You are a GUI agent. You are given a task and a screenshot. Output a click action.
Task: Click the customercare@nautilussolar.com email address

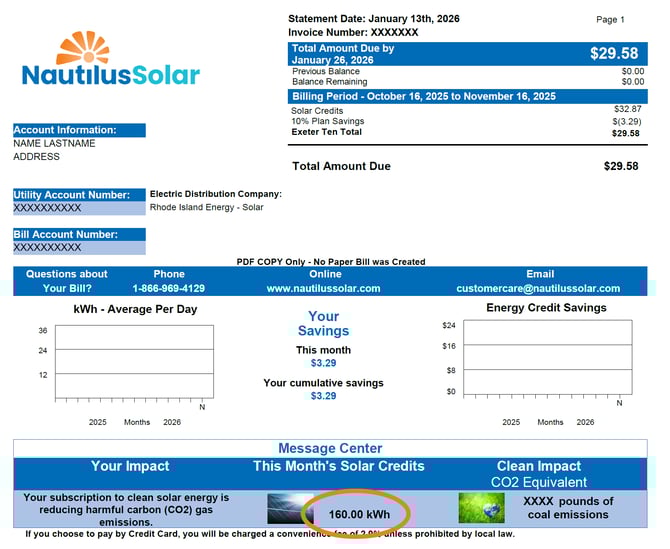coord(538,288)
